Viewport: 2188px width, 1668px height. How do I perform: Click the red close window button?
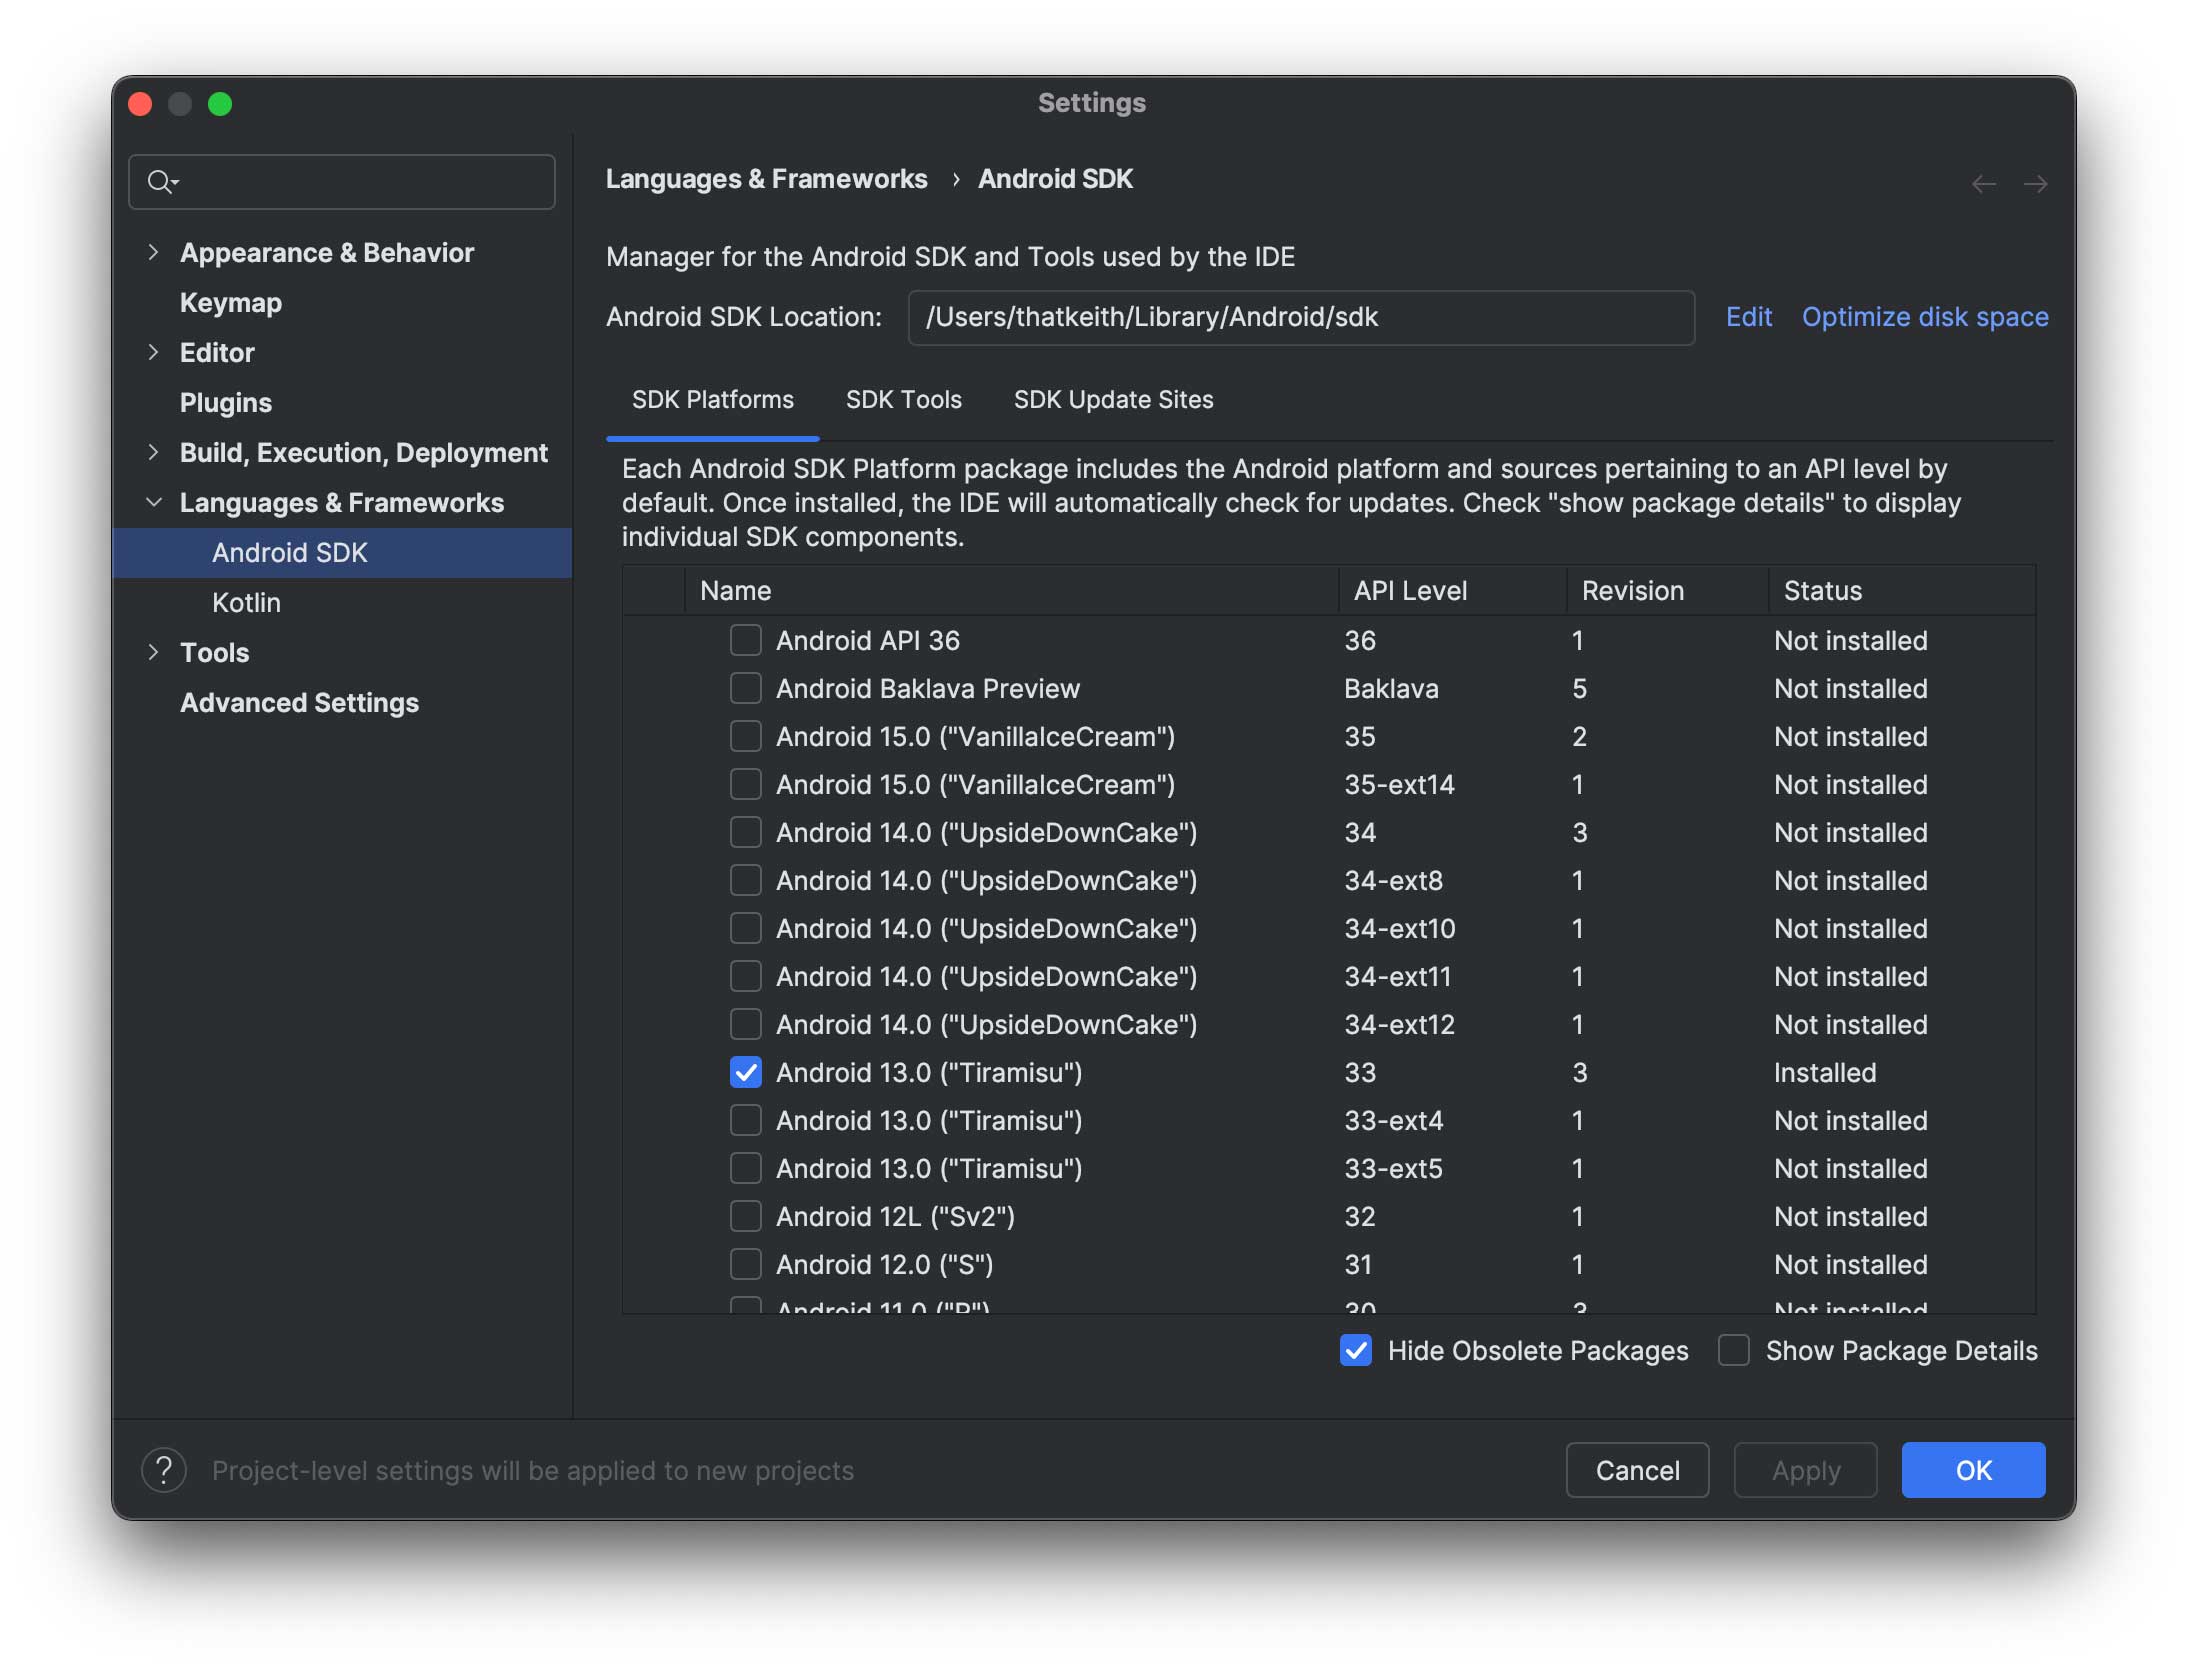tap(140, 104)
